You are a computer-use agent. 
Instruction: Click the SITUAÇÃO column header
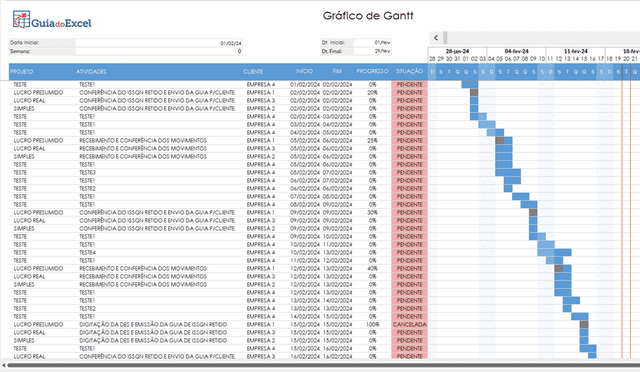pos(409,71)
